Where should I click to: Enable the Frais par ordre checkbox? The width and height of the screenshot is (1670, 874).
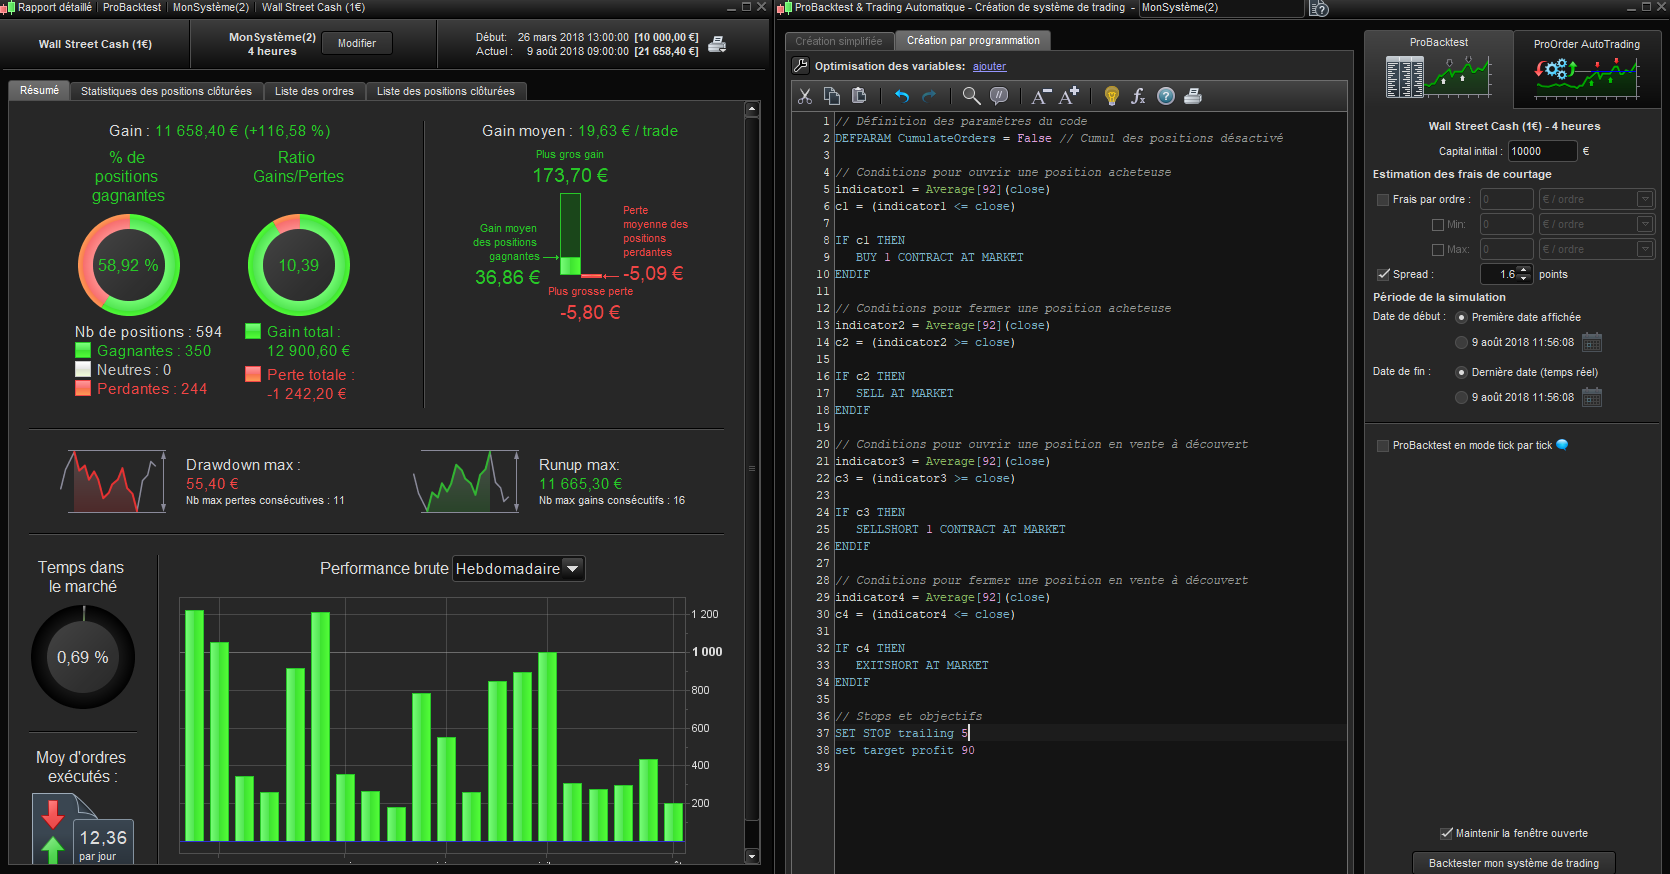click(1383, 200)
